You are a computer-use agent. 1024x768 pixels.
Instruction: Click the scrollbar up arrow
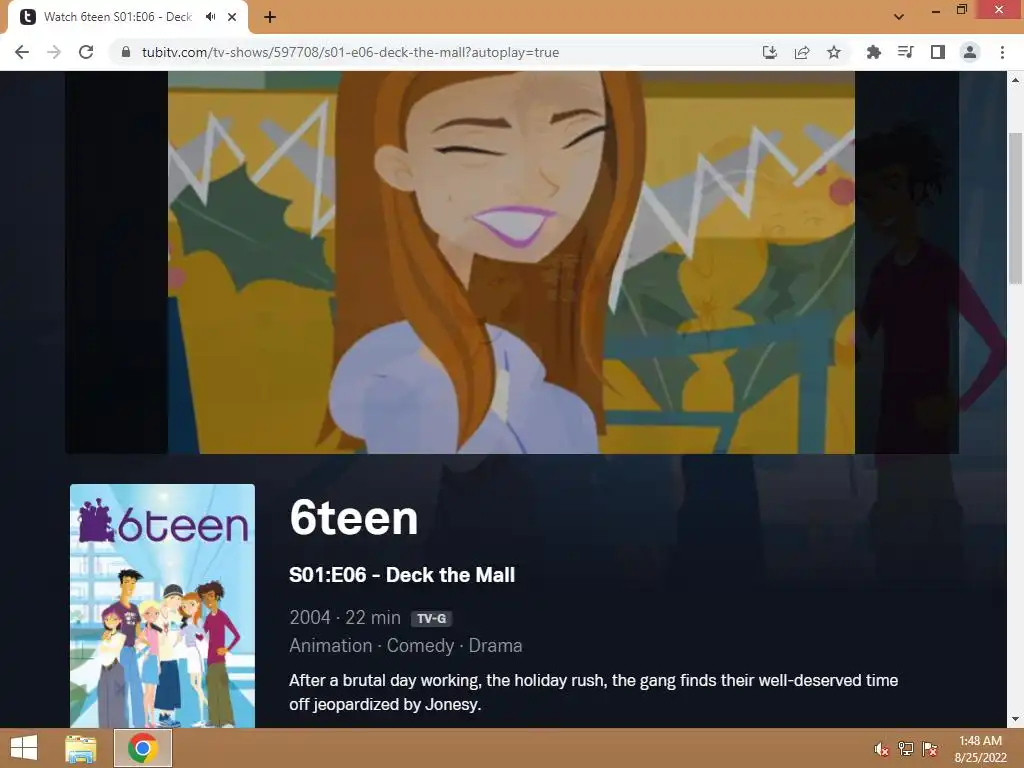1015,80
